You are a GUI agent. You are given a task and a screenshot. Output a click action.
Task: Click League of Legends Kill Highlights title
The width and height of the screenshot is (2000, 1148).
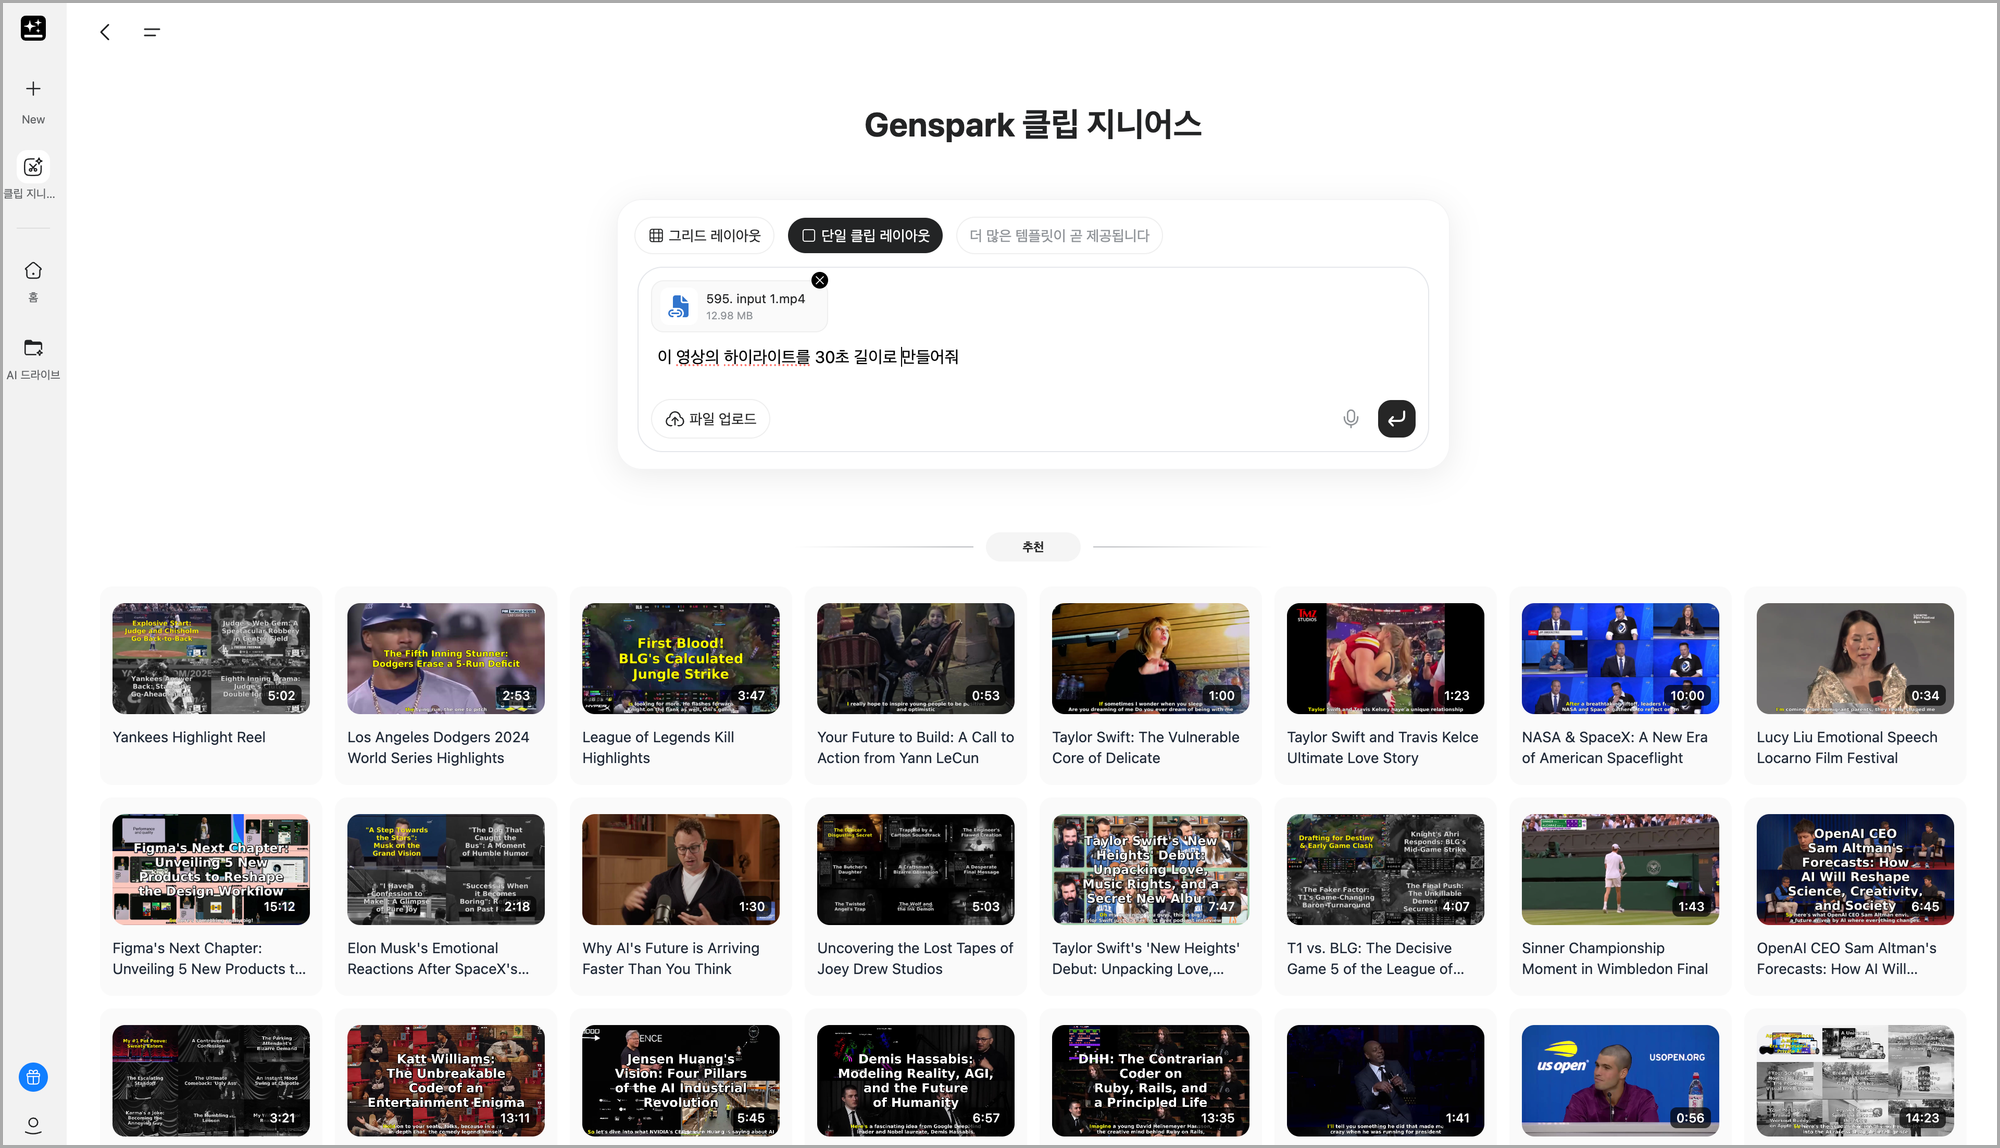pyautogui.click(x=658, y=748)
